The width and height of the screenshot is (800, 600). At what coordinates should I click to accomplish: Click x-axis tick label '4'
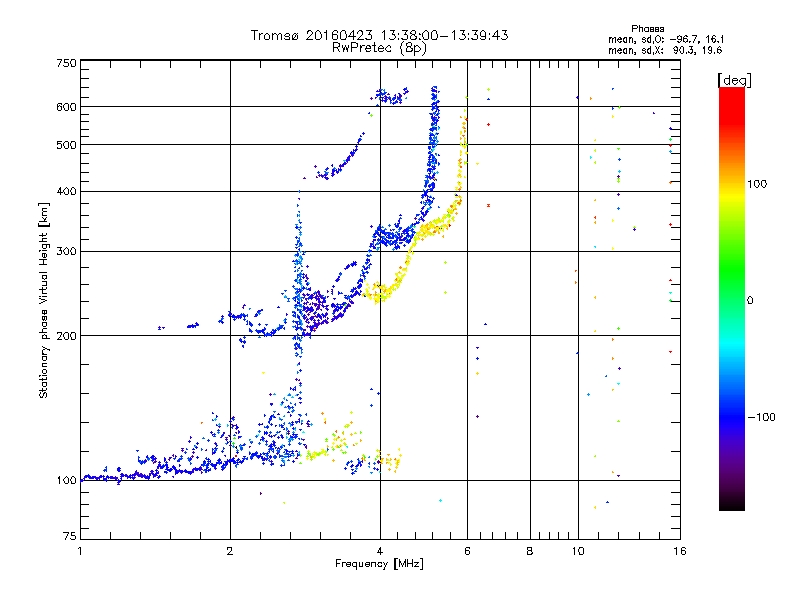(x=380, y=551)
